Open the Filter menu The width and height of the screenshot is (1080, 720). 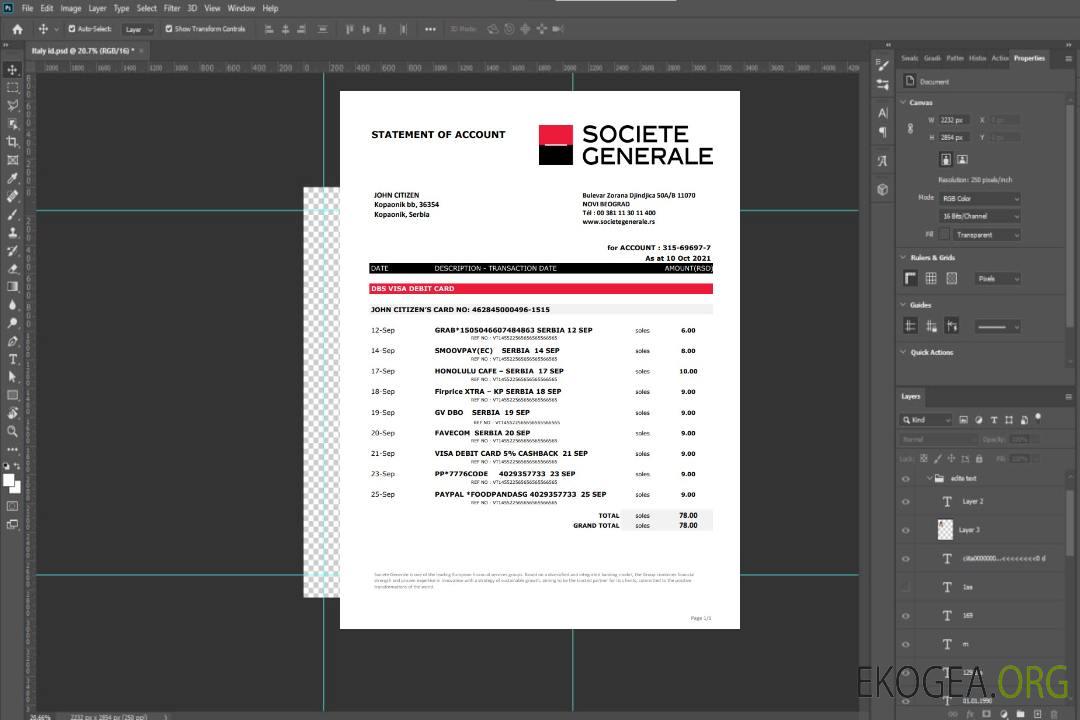pyautogui.click(x=172, y=8)
